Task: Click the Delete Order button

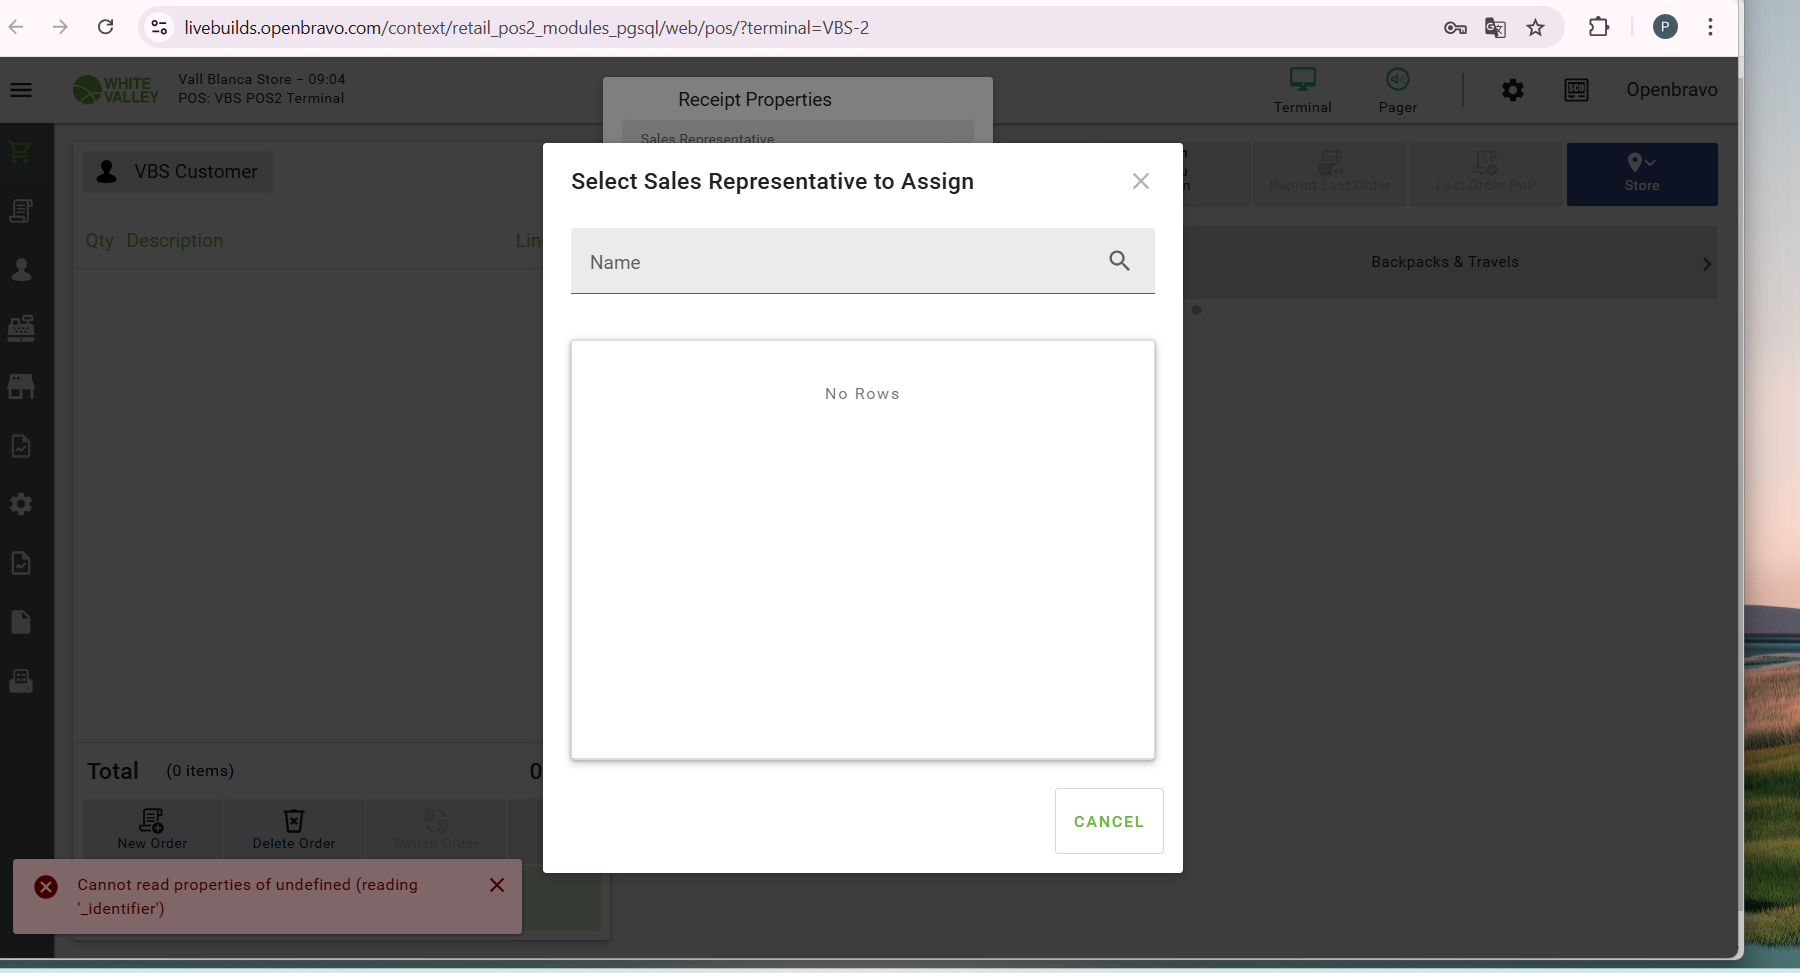Action: 294,828
